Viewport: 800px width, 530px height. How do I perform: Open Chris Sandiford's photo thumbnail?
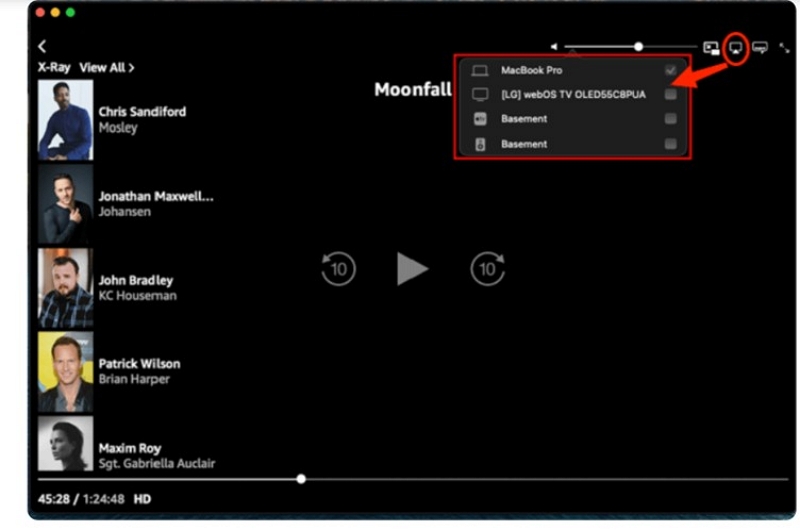[65, 120]
